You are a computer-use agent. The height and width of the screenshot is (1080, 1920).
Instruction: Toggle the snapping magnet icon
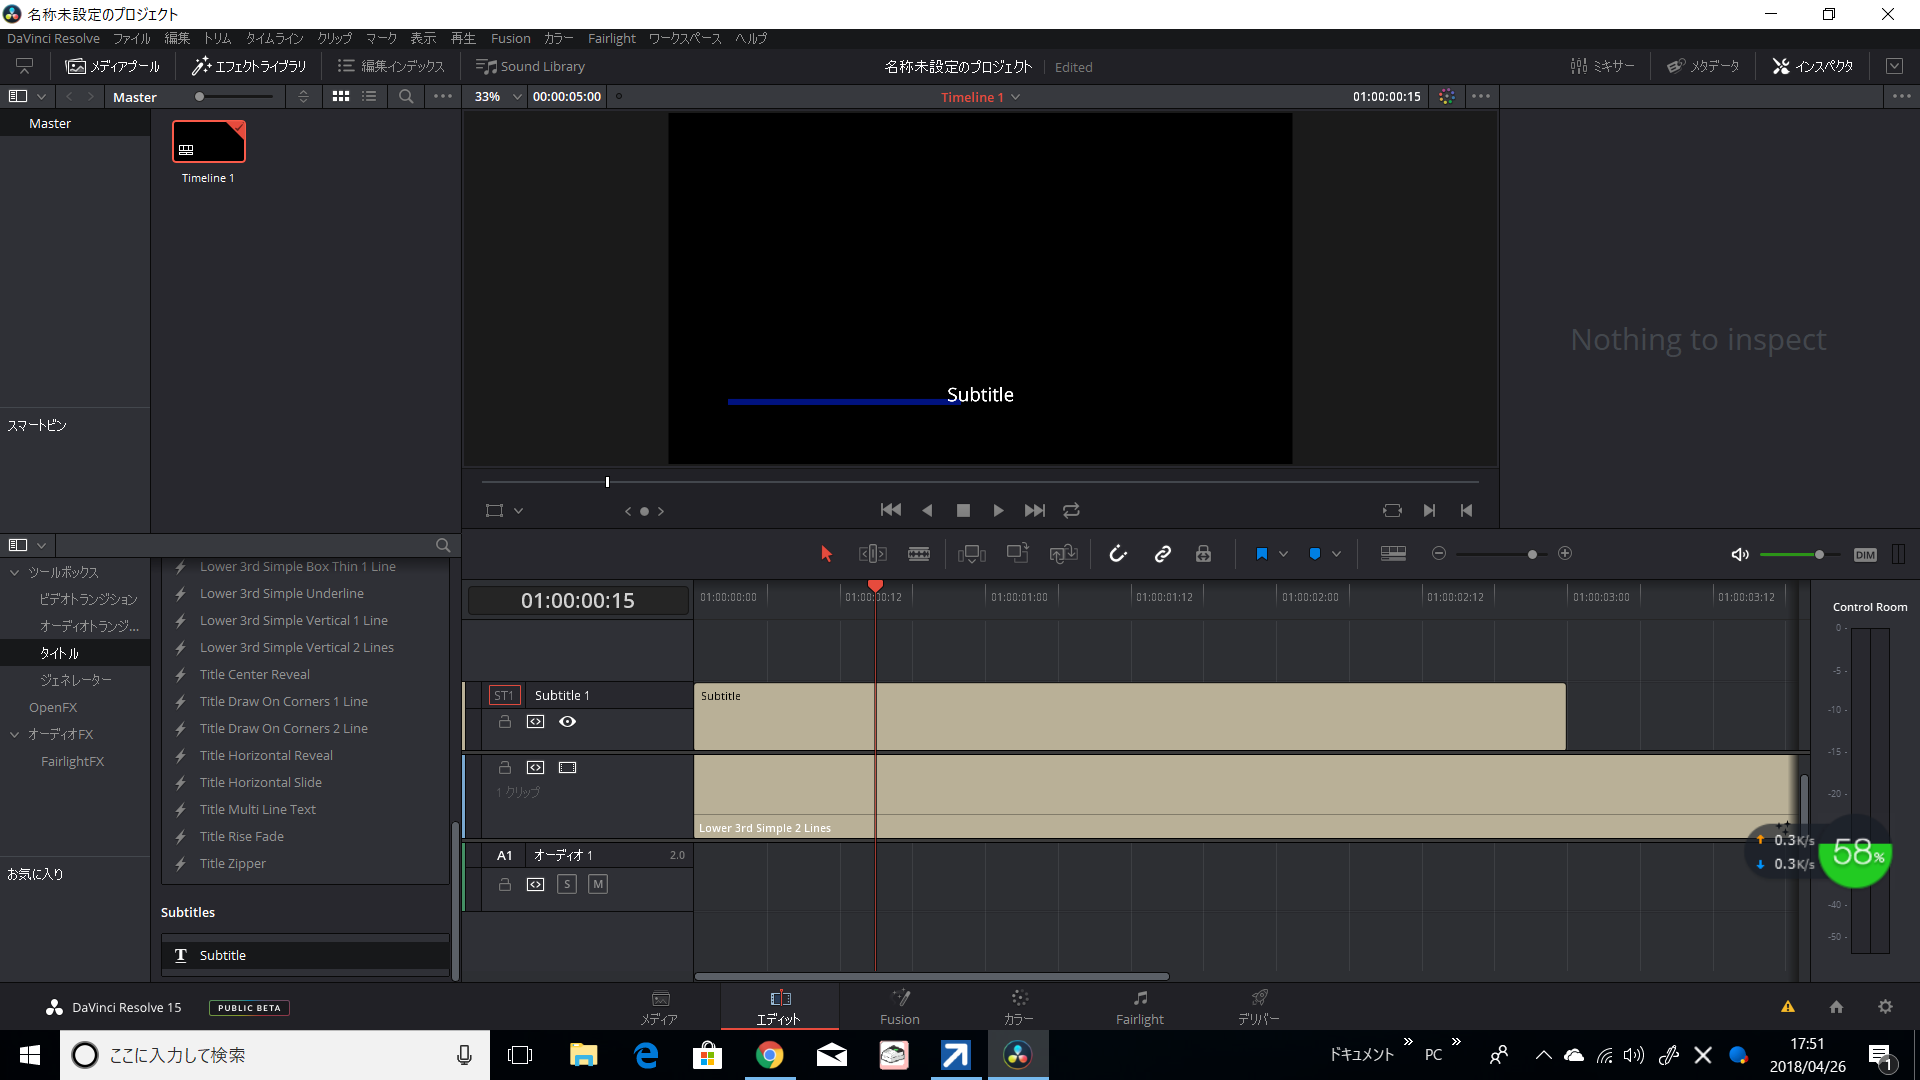tap(1118, 554)
